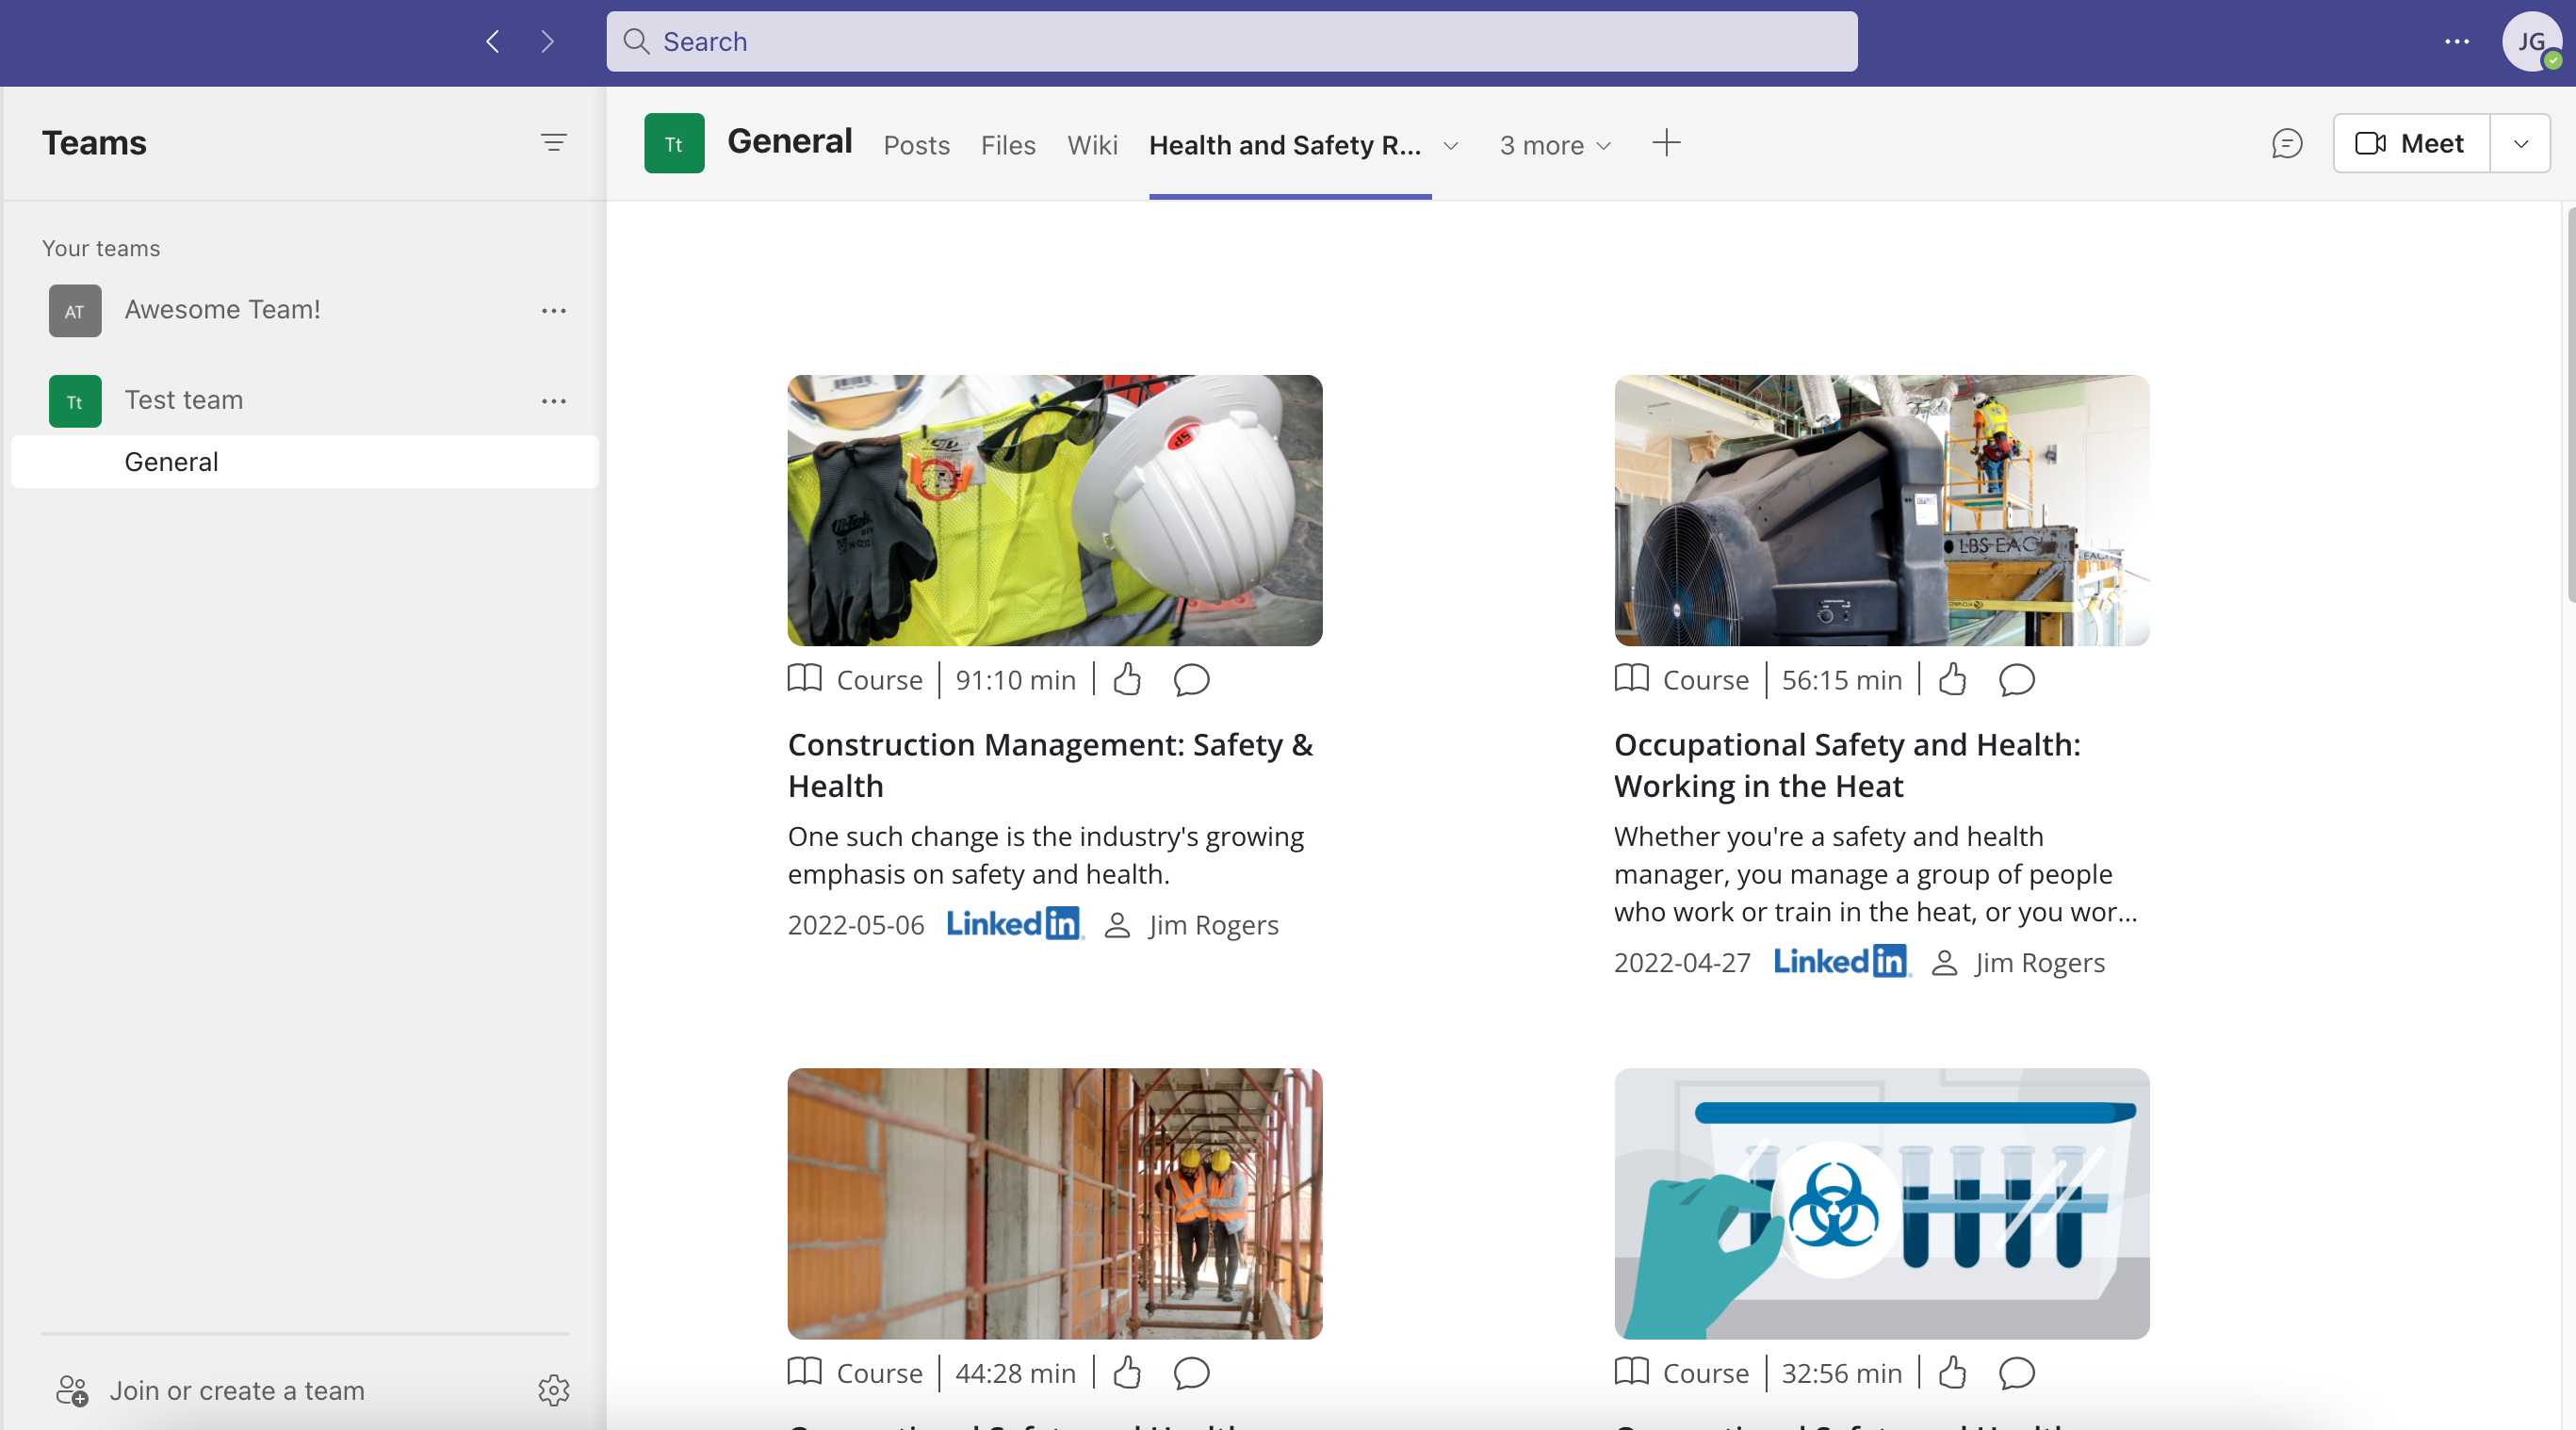Expand the 3 more tabs dropdown

[1554, 145]
